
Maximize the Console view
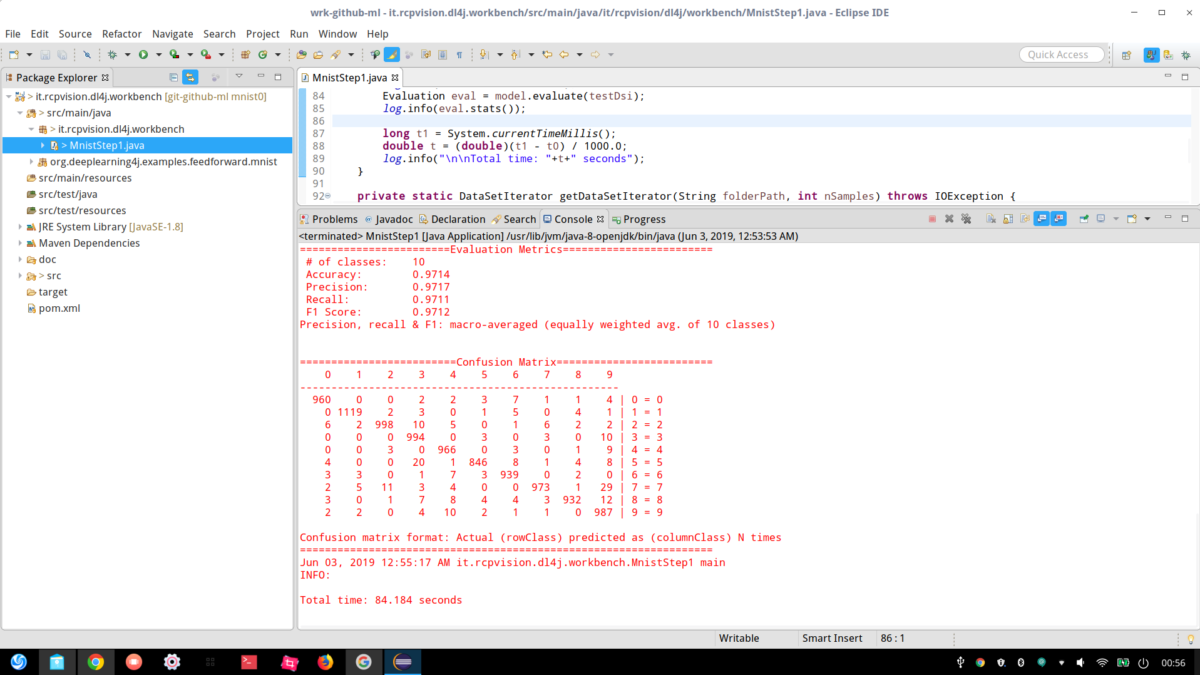click(x=1185, y=218)
